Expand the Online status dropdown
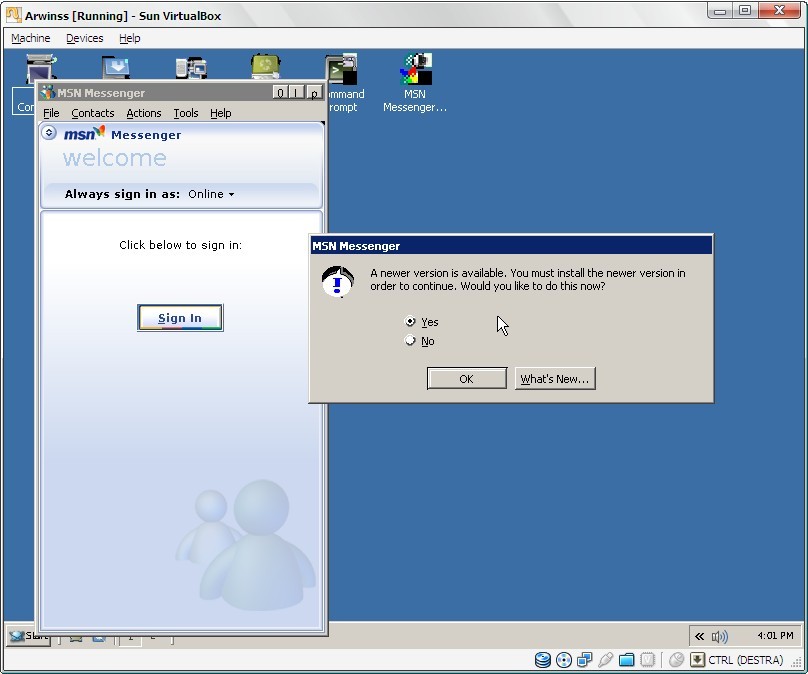808x674 pixels. pos(211,194)
